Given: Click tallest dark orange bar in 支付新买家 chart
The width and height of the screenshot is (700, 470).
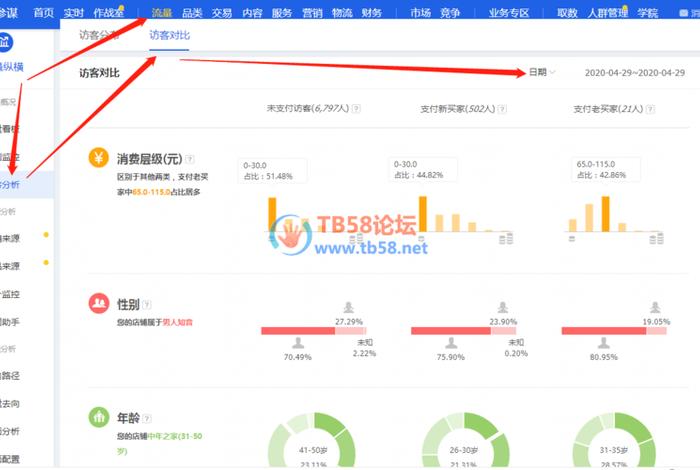Looking at the screenshot, I should pos(423,214).
